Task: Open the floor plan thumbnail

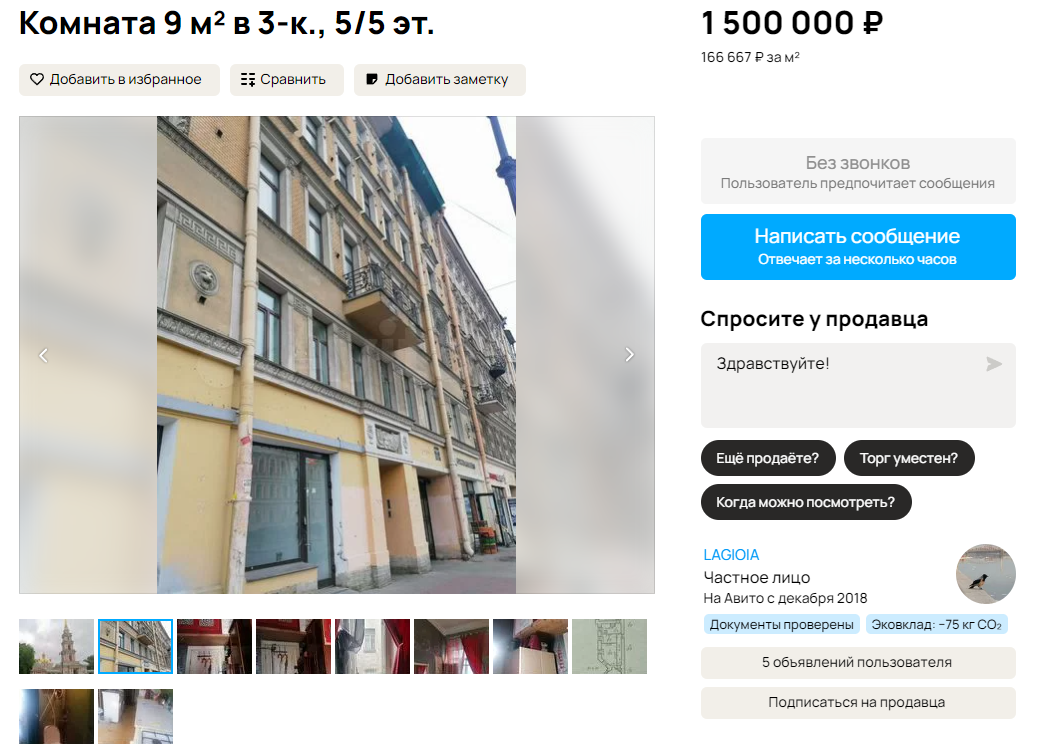Action: [x=609, y=646]
